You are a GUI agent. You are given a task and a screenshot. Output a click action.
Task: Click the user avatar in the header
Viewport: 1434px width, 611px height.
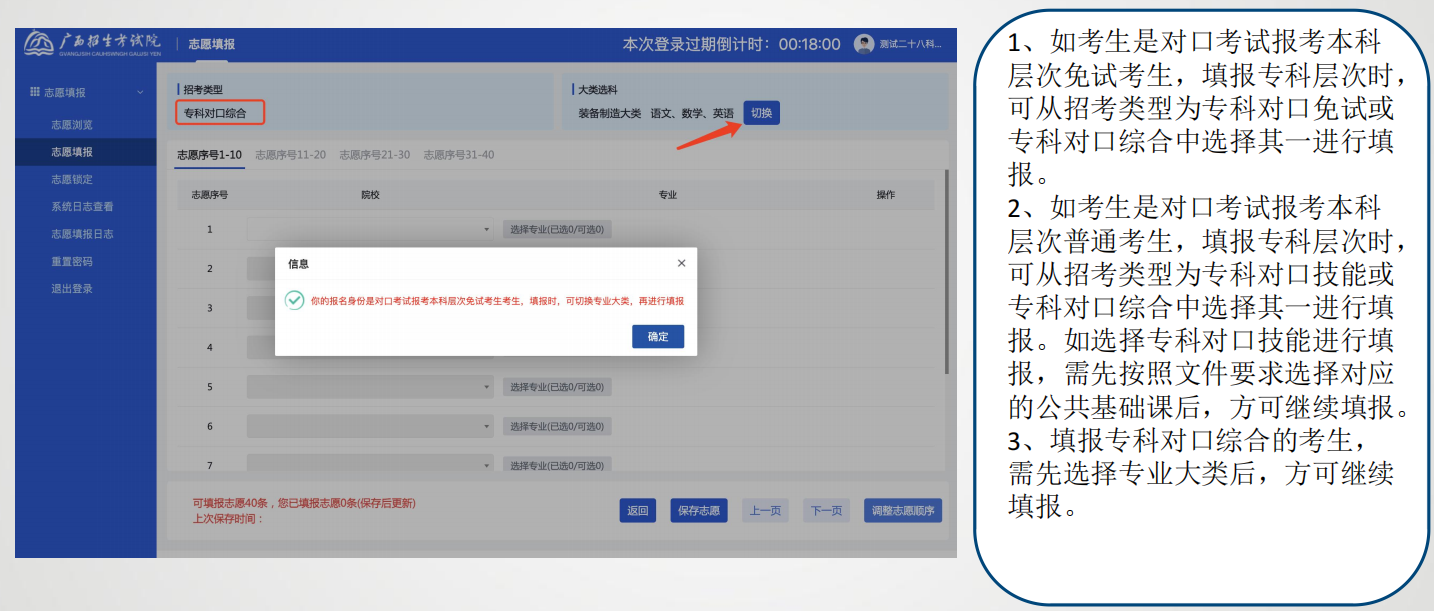click(864, 44)
